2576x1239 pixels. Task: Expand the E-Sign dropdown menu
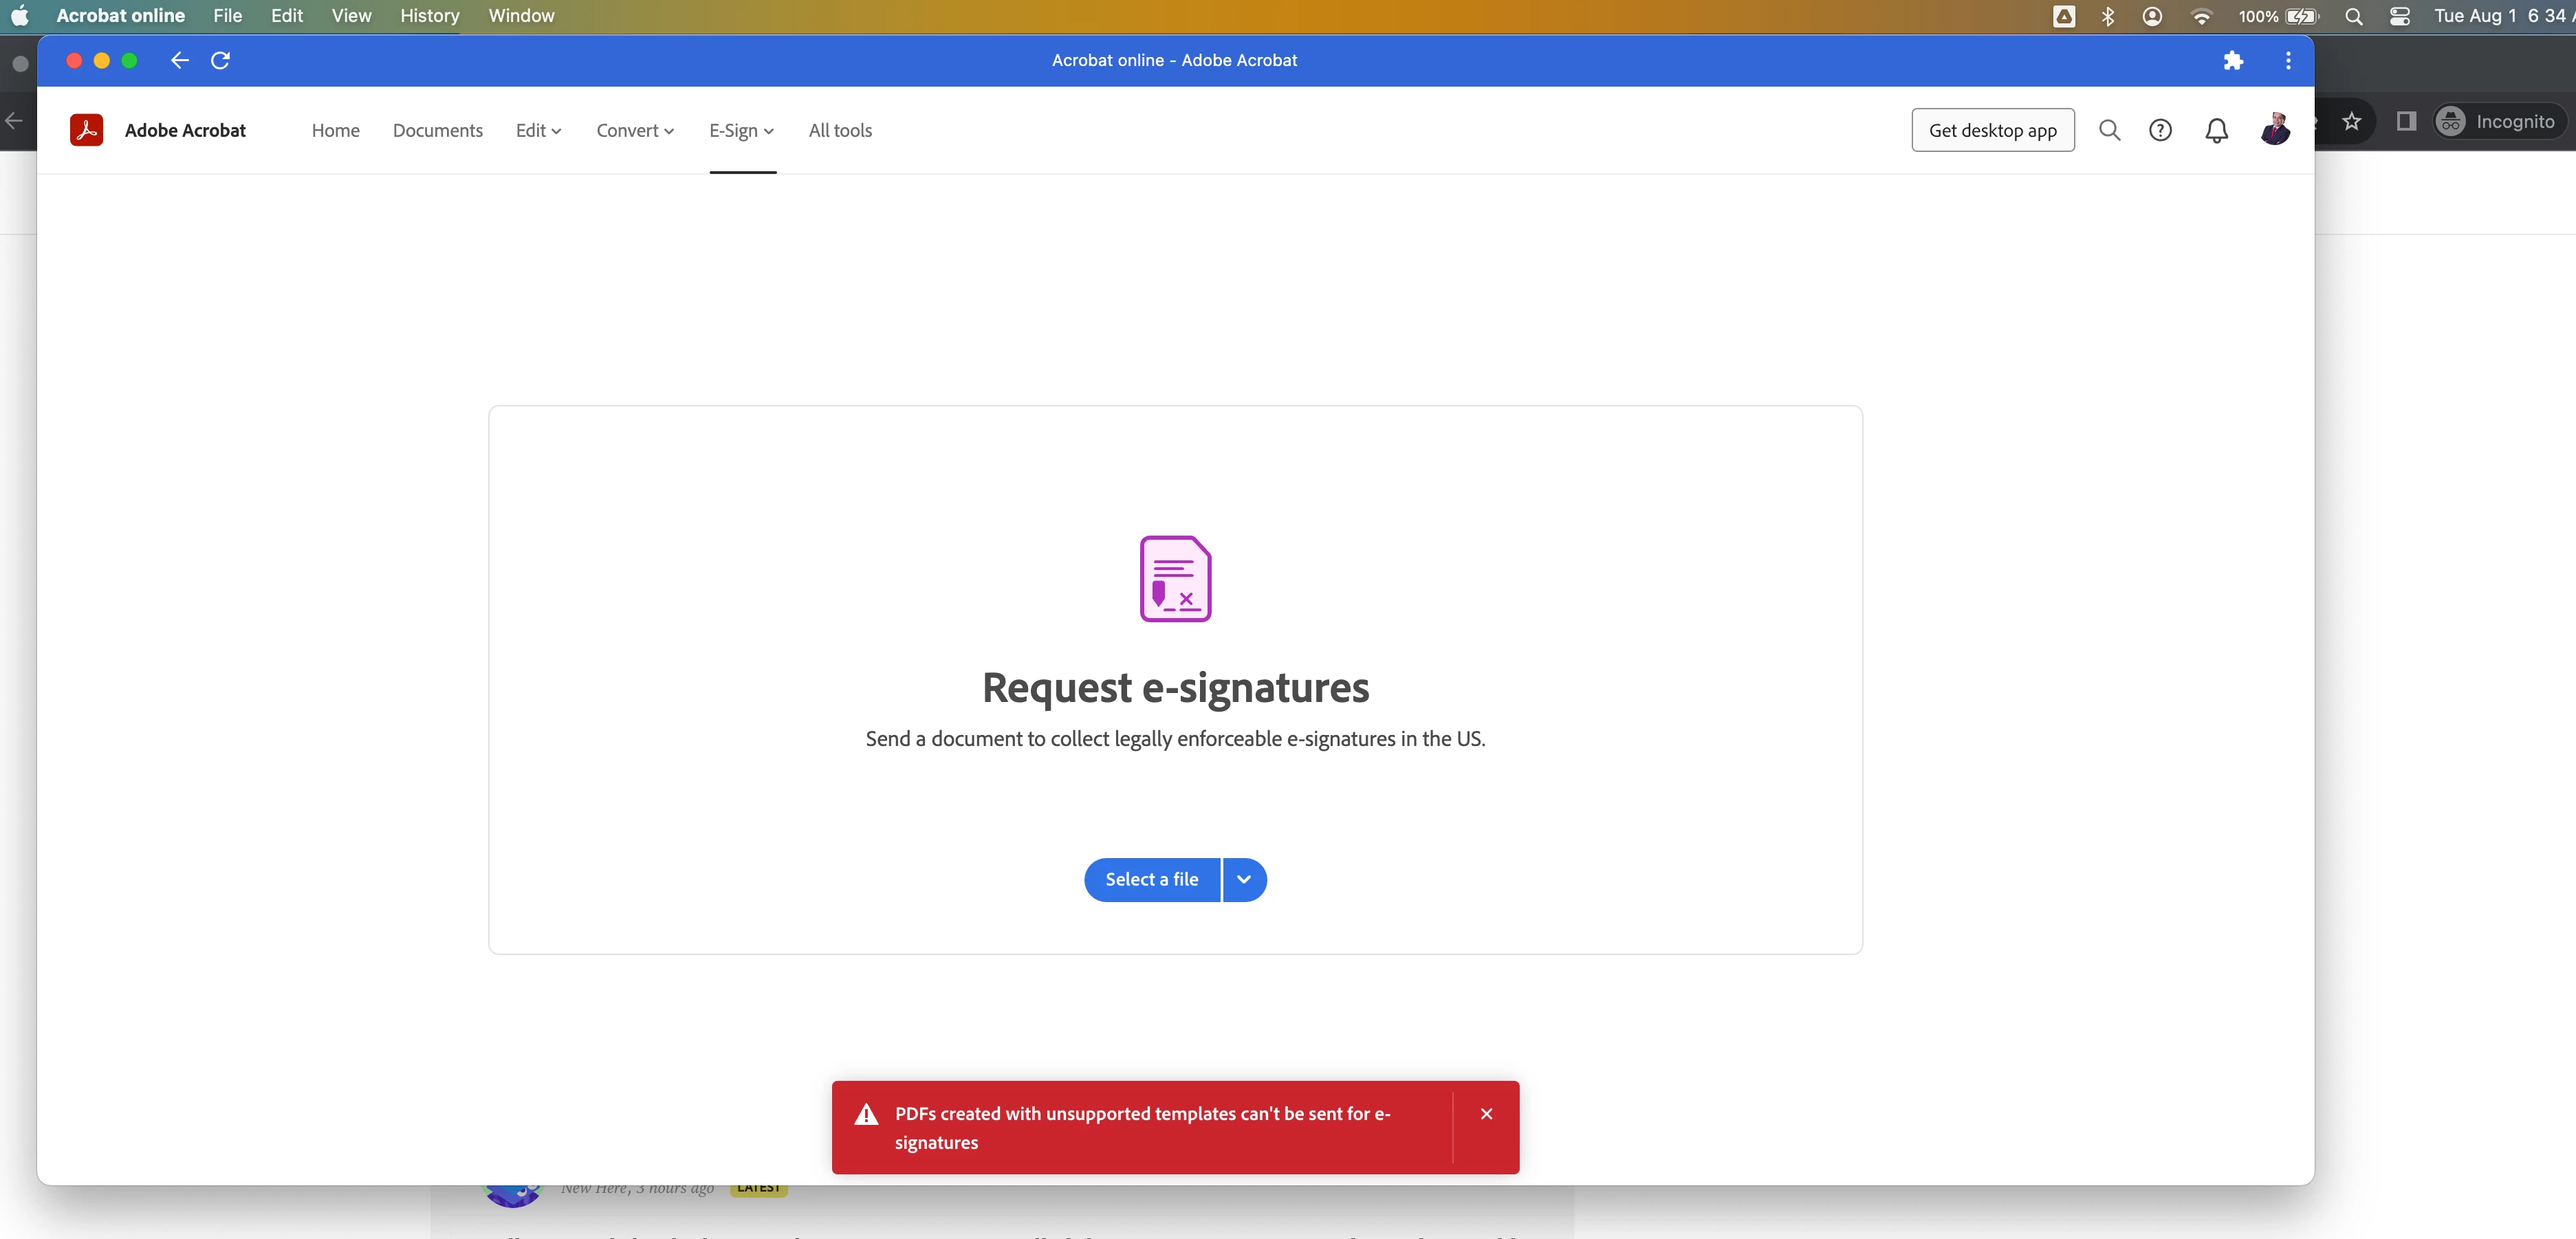pyautogui.click(x=741, y=131)
